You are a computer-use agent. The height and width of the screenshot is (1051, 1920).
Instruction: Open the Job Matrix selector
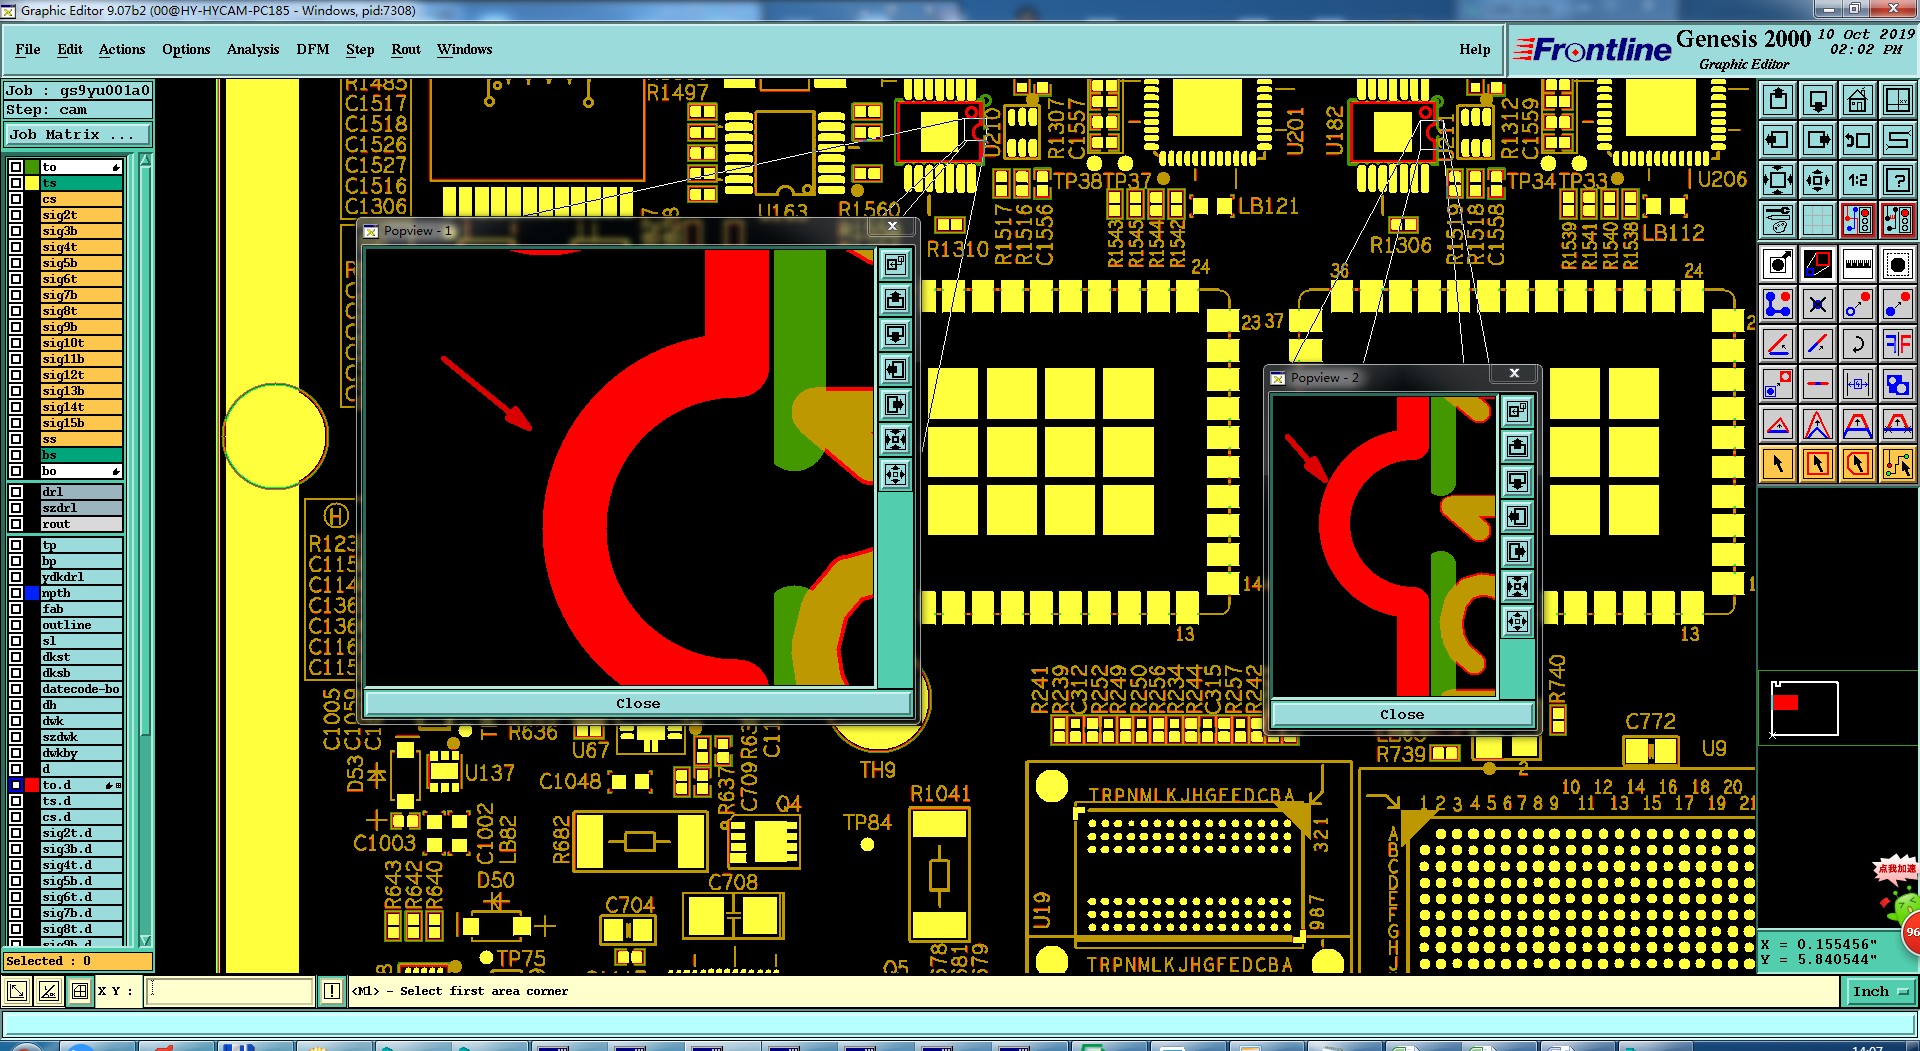click(x=78, y=134)
